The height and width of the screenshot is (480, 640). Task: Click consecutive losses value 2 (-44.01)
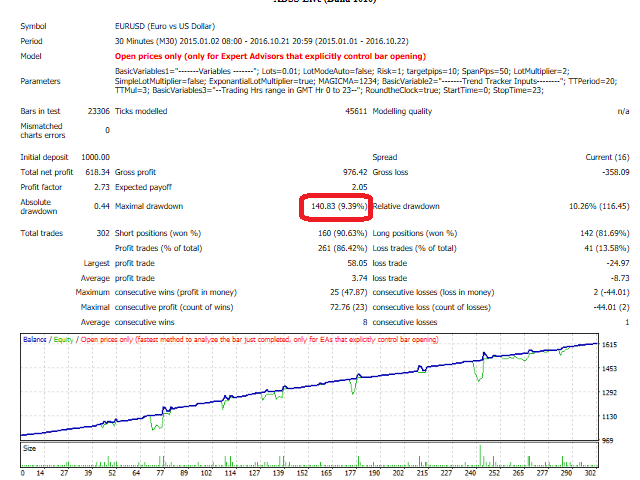(611, 292)
